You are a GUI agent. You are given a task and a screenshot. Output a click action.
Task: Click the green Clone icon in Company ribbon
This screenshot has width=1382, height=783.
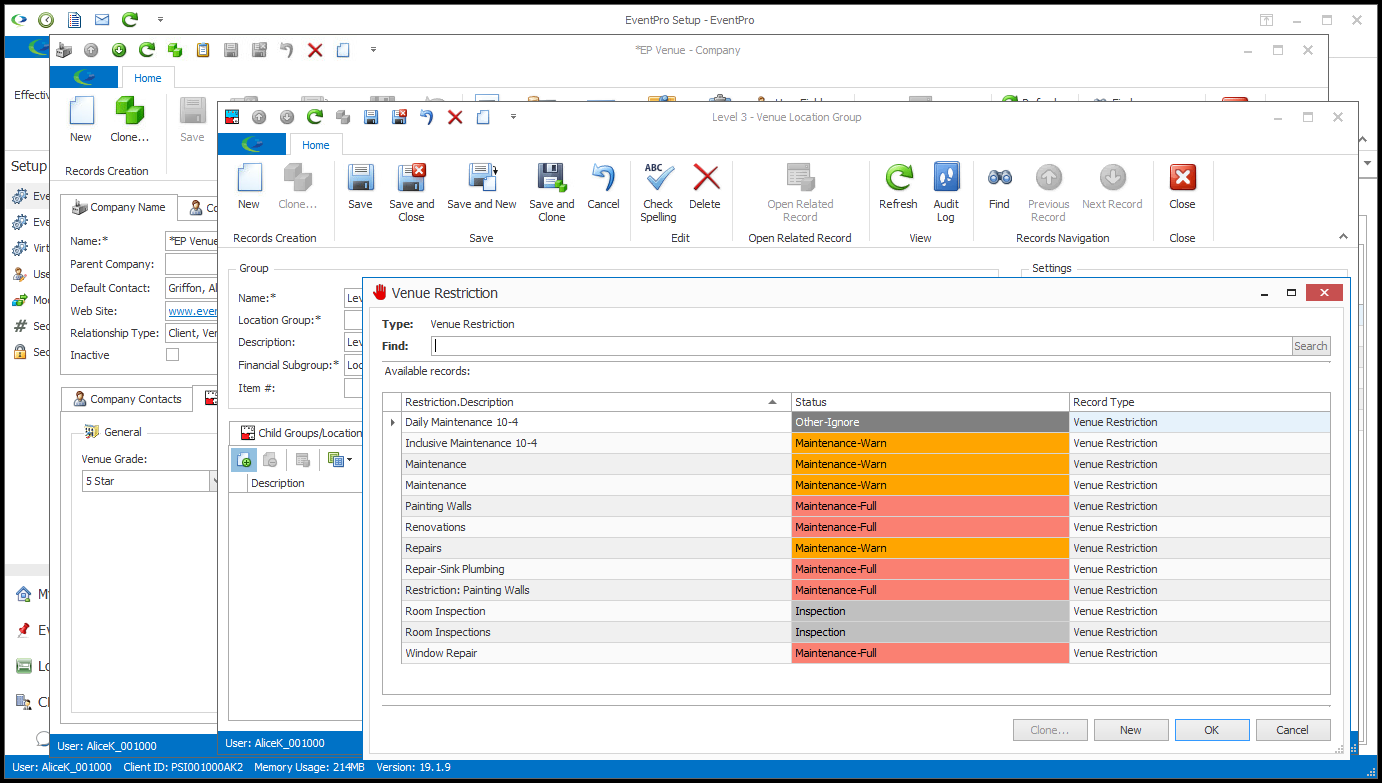[129, 111]
